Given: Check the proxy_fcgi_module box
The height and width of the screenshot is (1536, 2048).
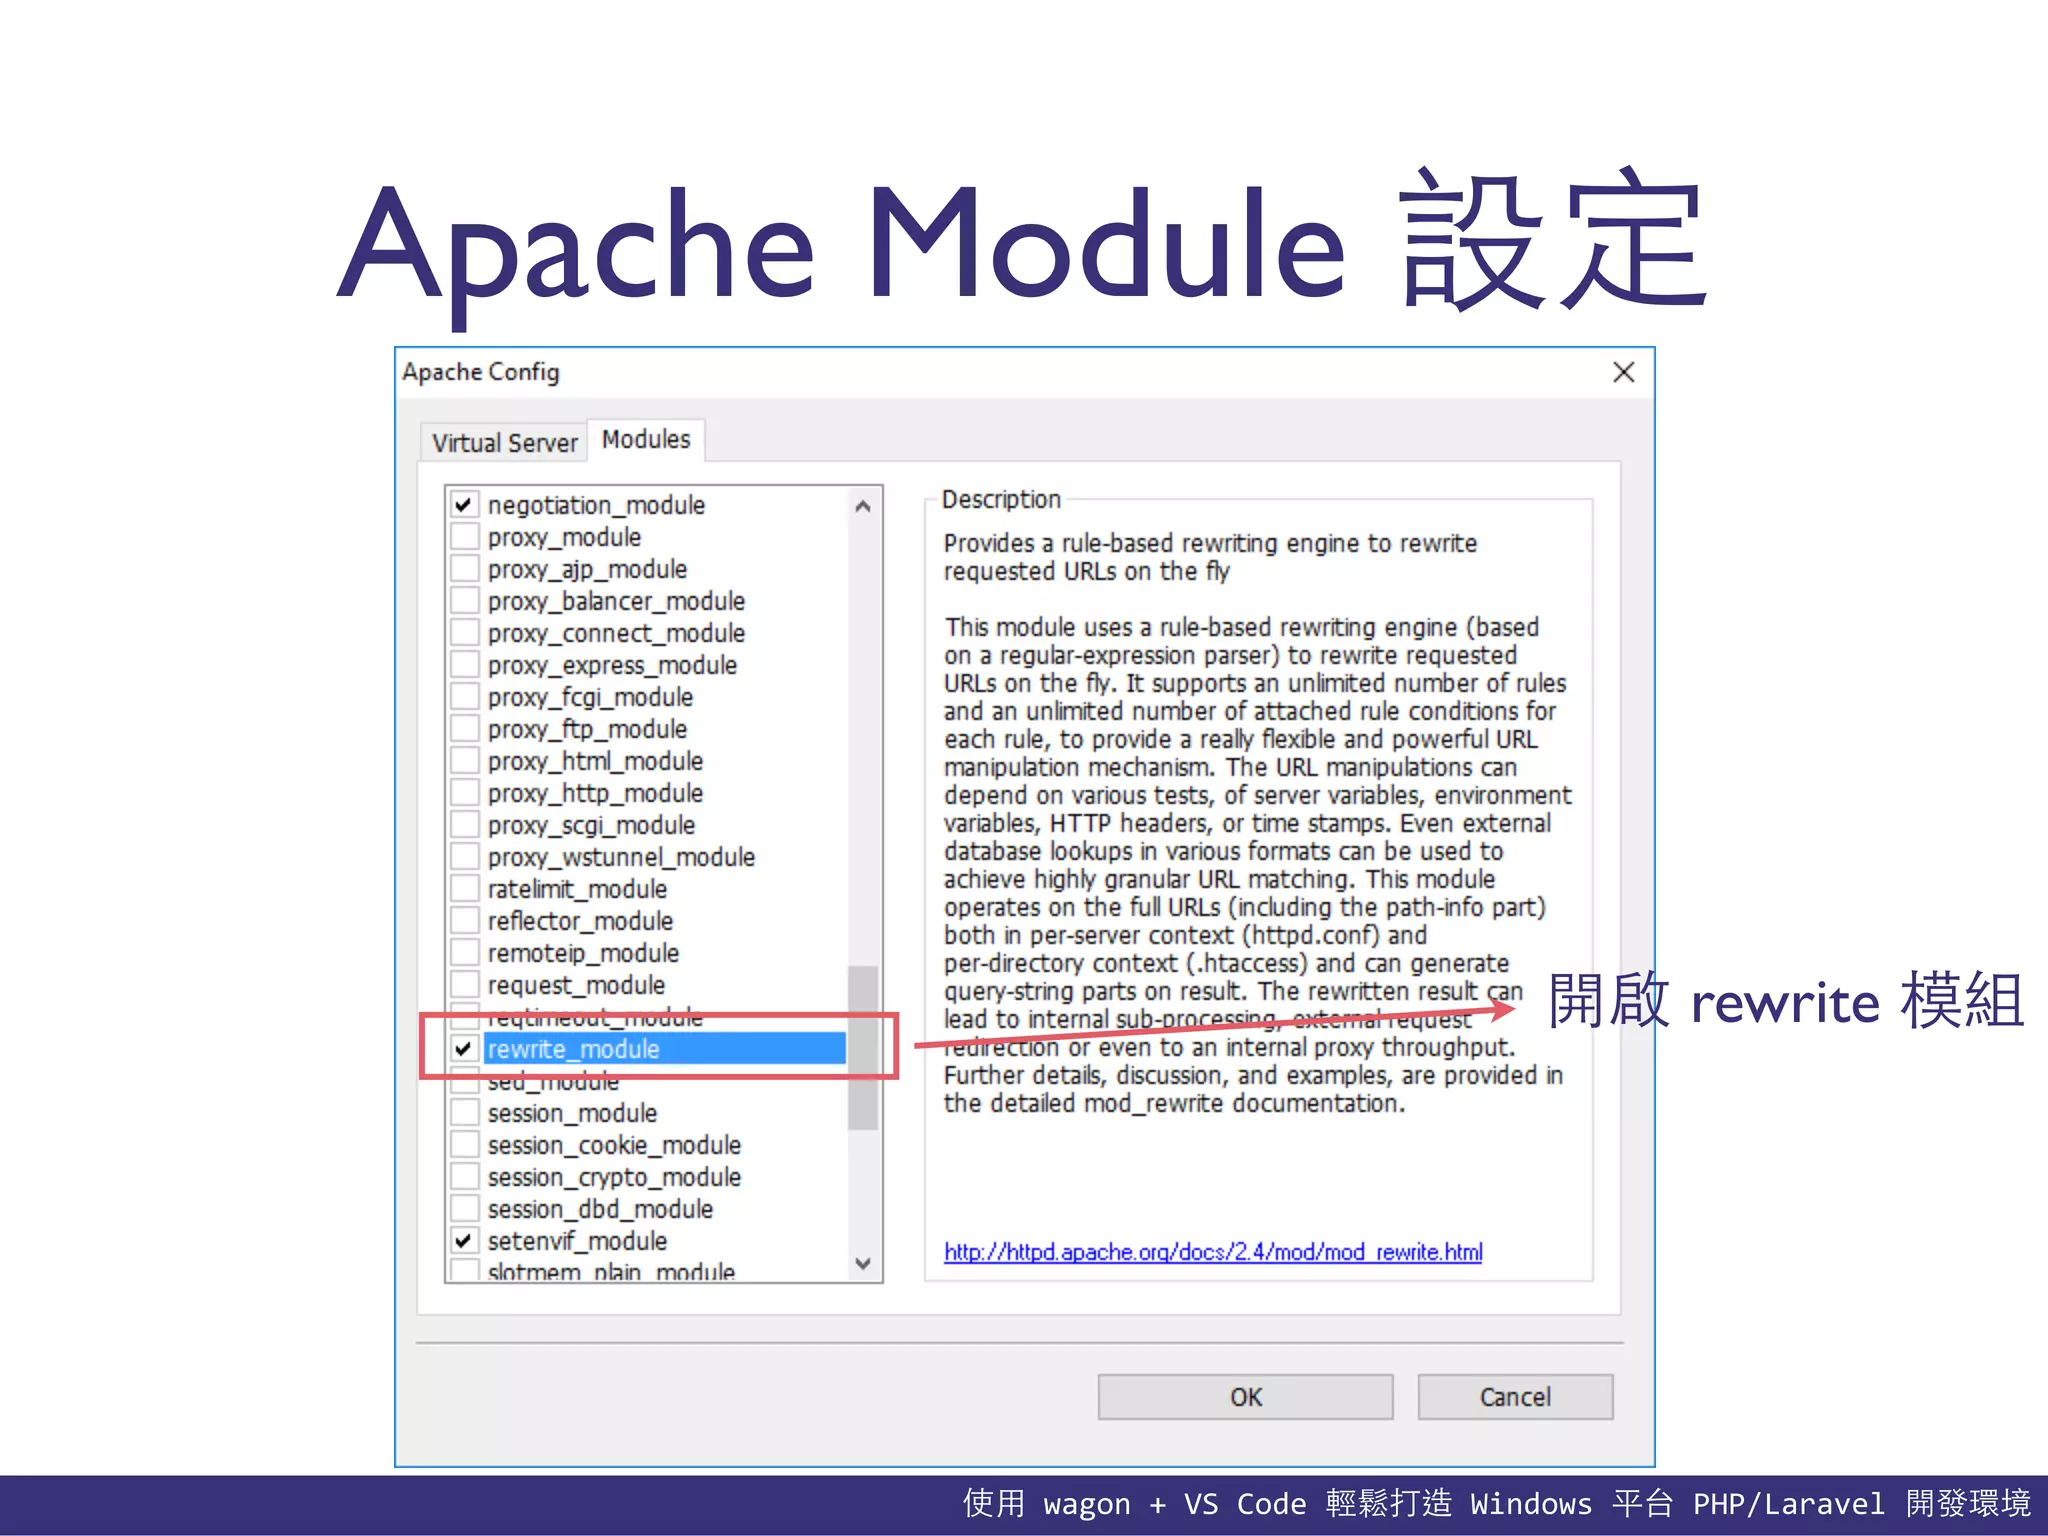Looking at the screenshot, I should pyautogui.click(x=463, y=697).
